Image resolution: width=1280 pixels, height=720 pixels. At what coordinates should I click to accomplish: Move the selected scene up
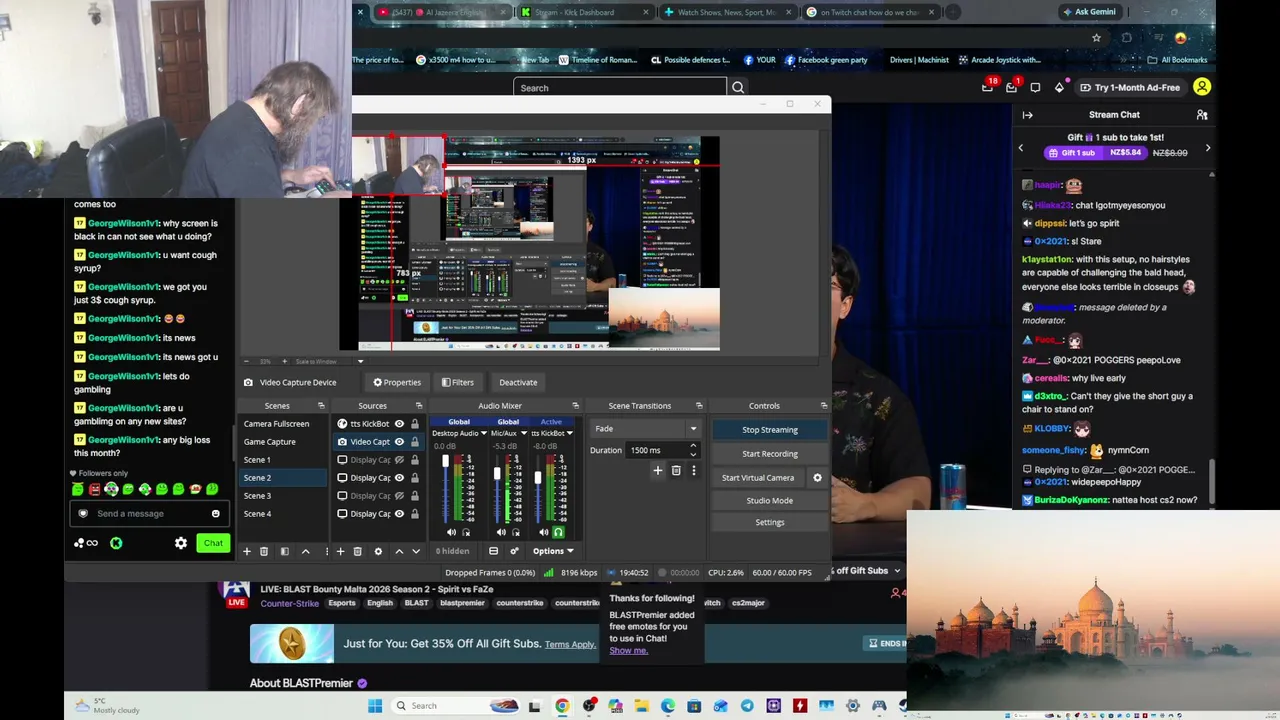[306, 551]
